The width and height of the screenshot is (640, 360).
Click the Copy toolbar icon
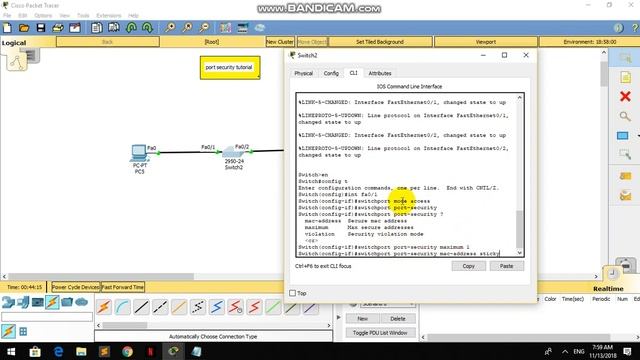click(97, 28)
